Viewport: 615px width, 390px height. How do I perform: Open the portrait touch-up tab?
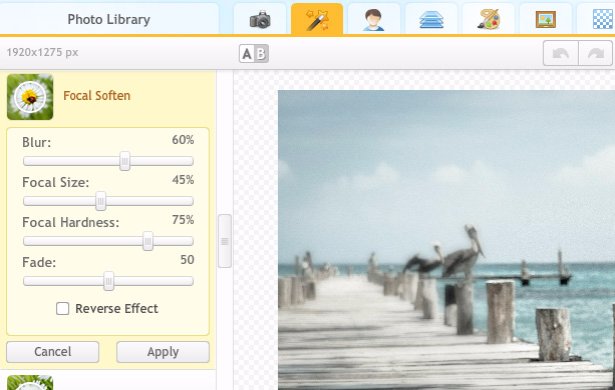(374, 19)
